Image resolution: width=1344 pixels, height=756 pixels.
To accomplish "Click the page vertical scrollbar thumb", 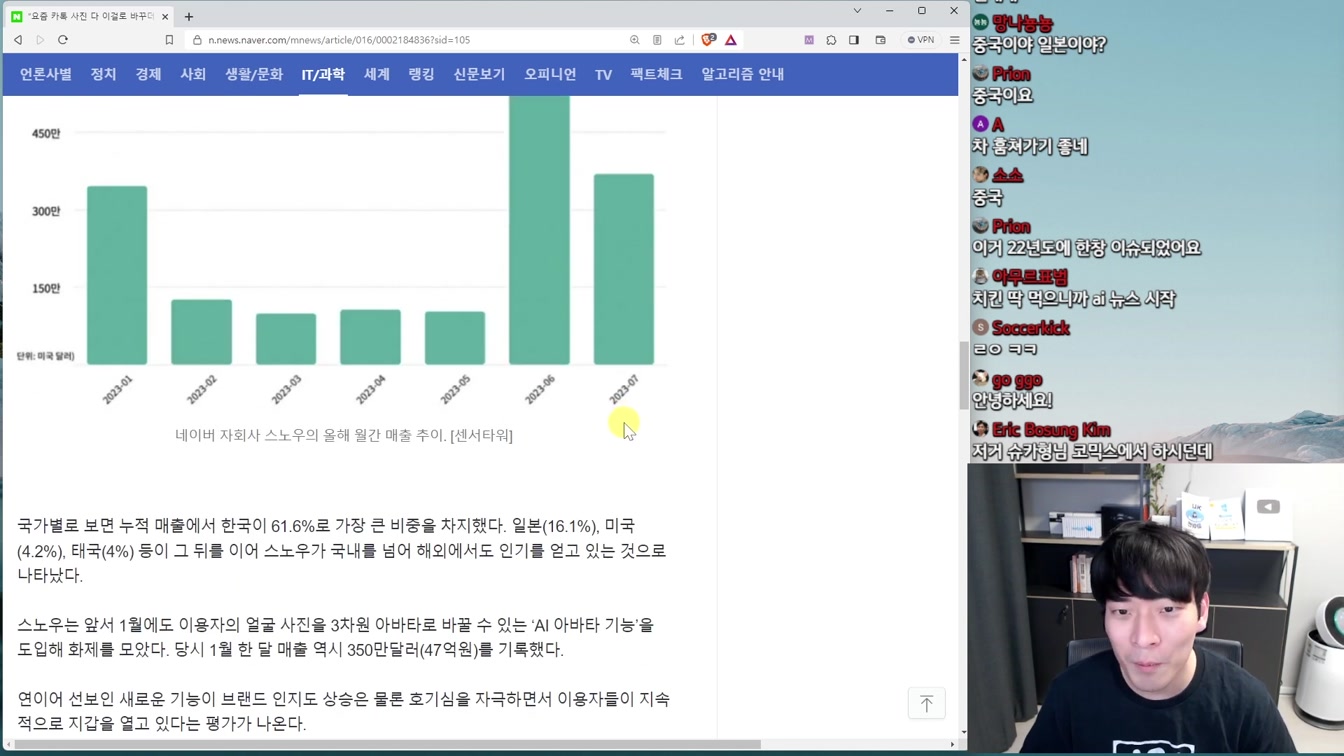I will (x=964, y=376).
